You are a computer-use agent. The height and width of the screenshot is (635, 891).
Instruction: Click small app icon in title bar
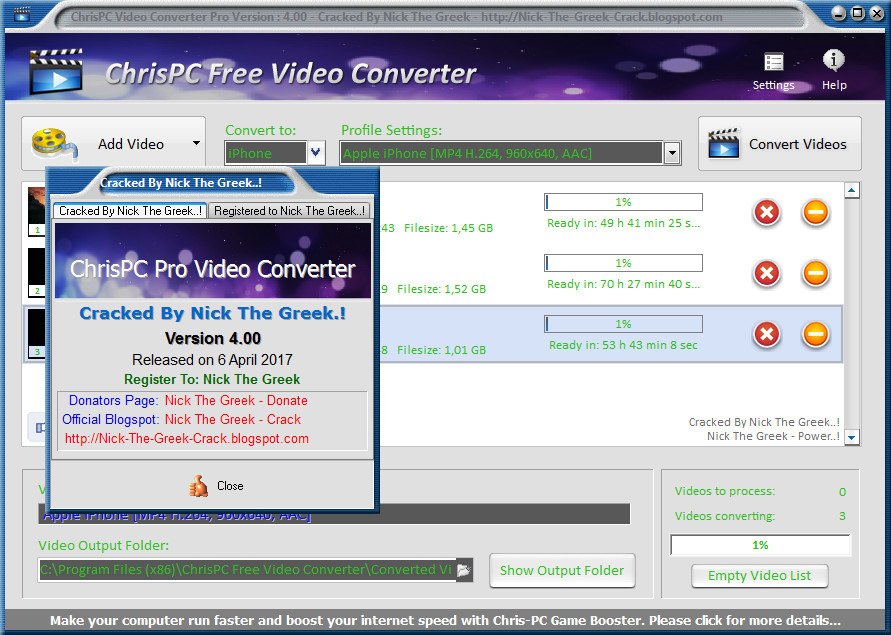(x=22, y=14)
